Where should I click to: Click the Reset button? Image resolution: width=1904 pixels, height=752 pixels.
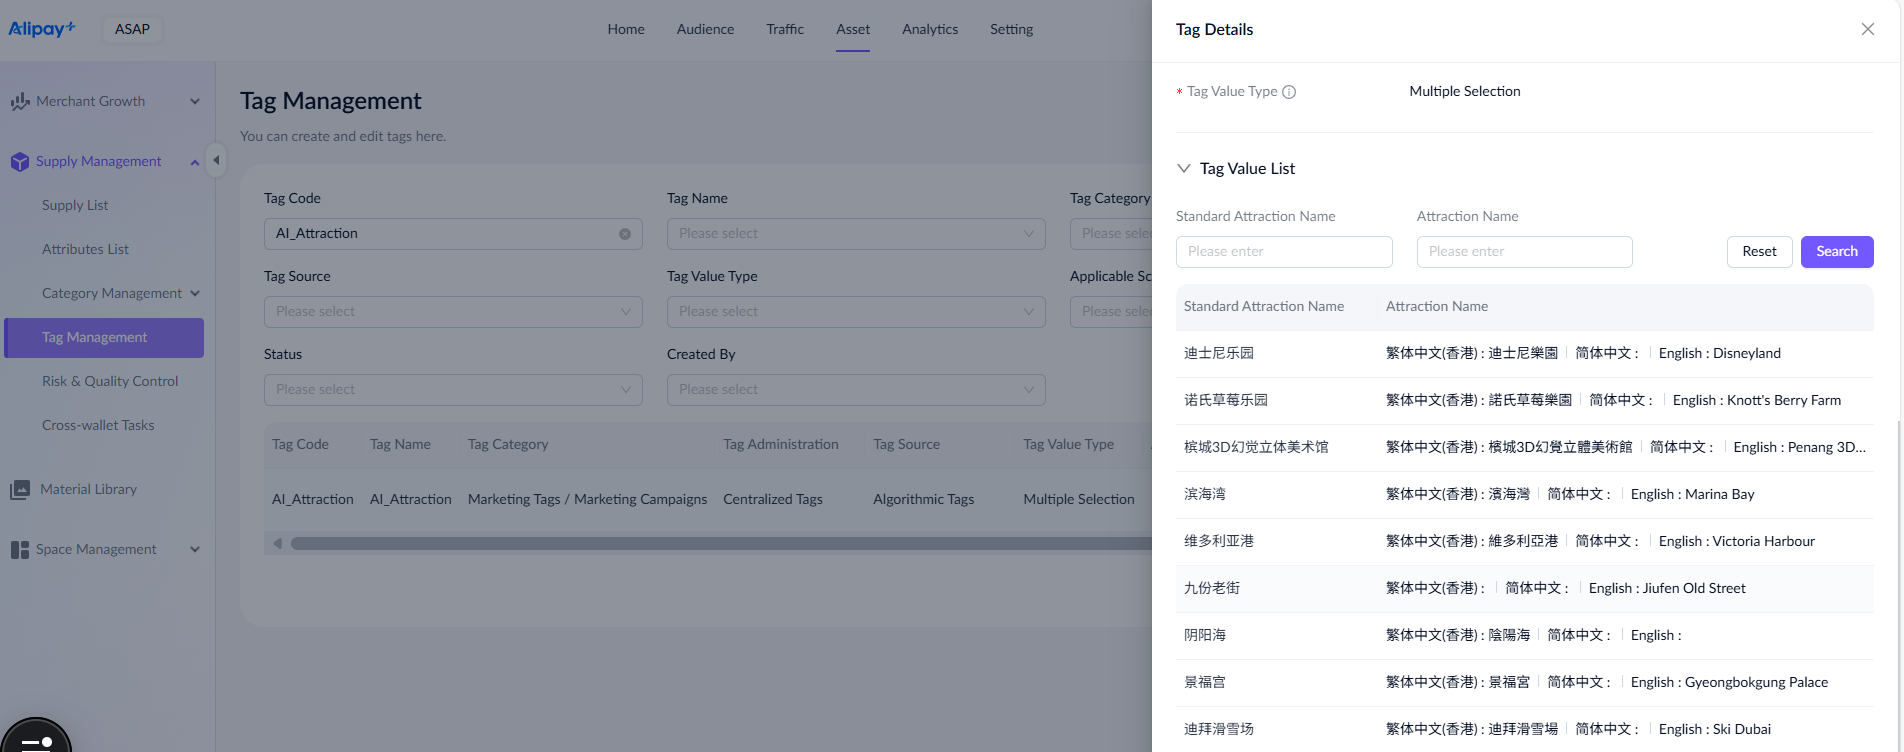pos(1759,252)
